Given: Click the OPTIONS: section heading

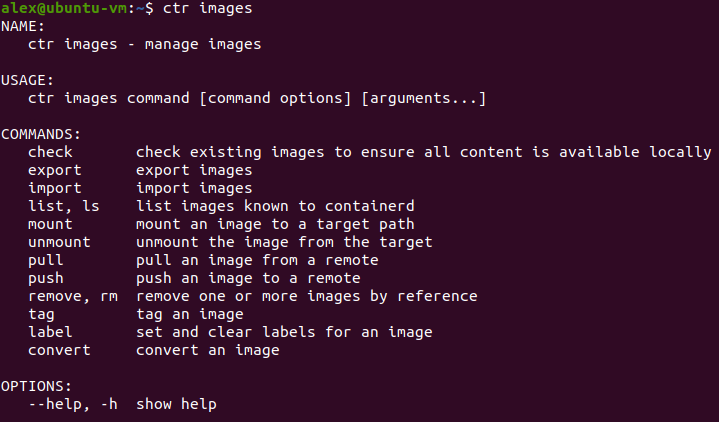Looking at the screenshot, I should tap(36, 386).
